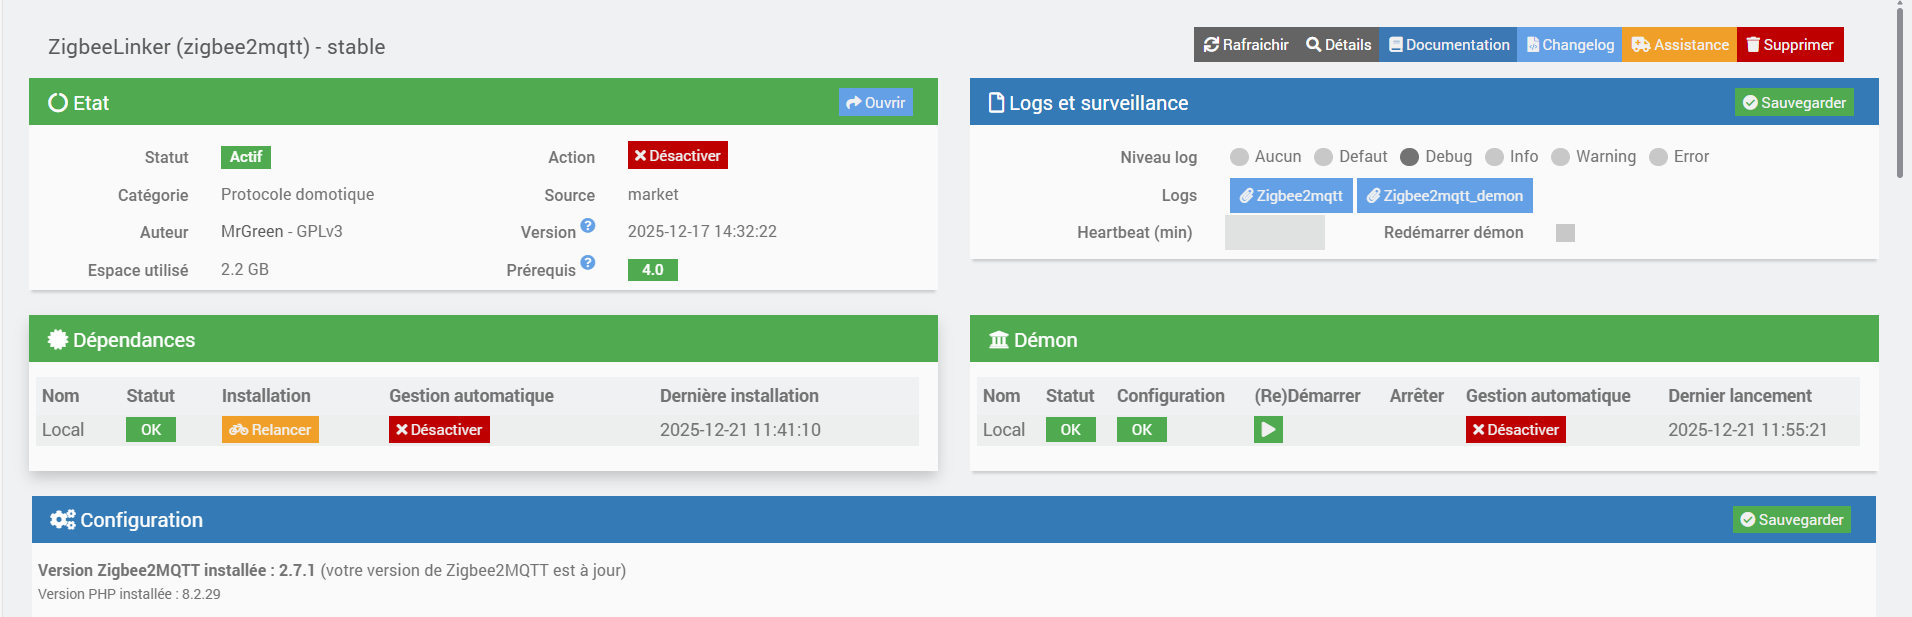Click date 2025-12-21 11:55:21

(x=1748, y=430)
